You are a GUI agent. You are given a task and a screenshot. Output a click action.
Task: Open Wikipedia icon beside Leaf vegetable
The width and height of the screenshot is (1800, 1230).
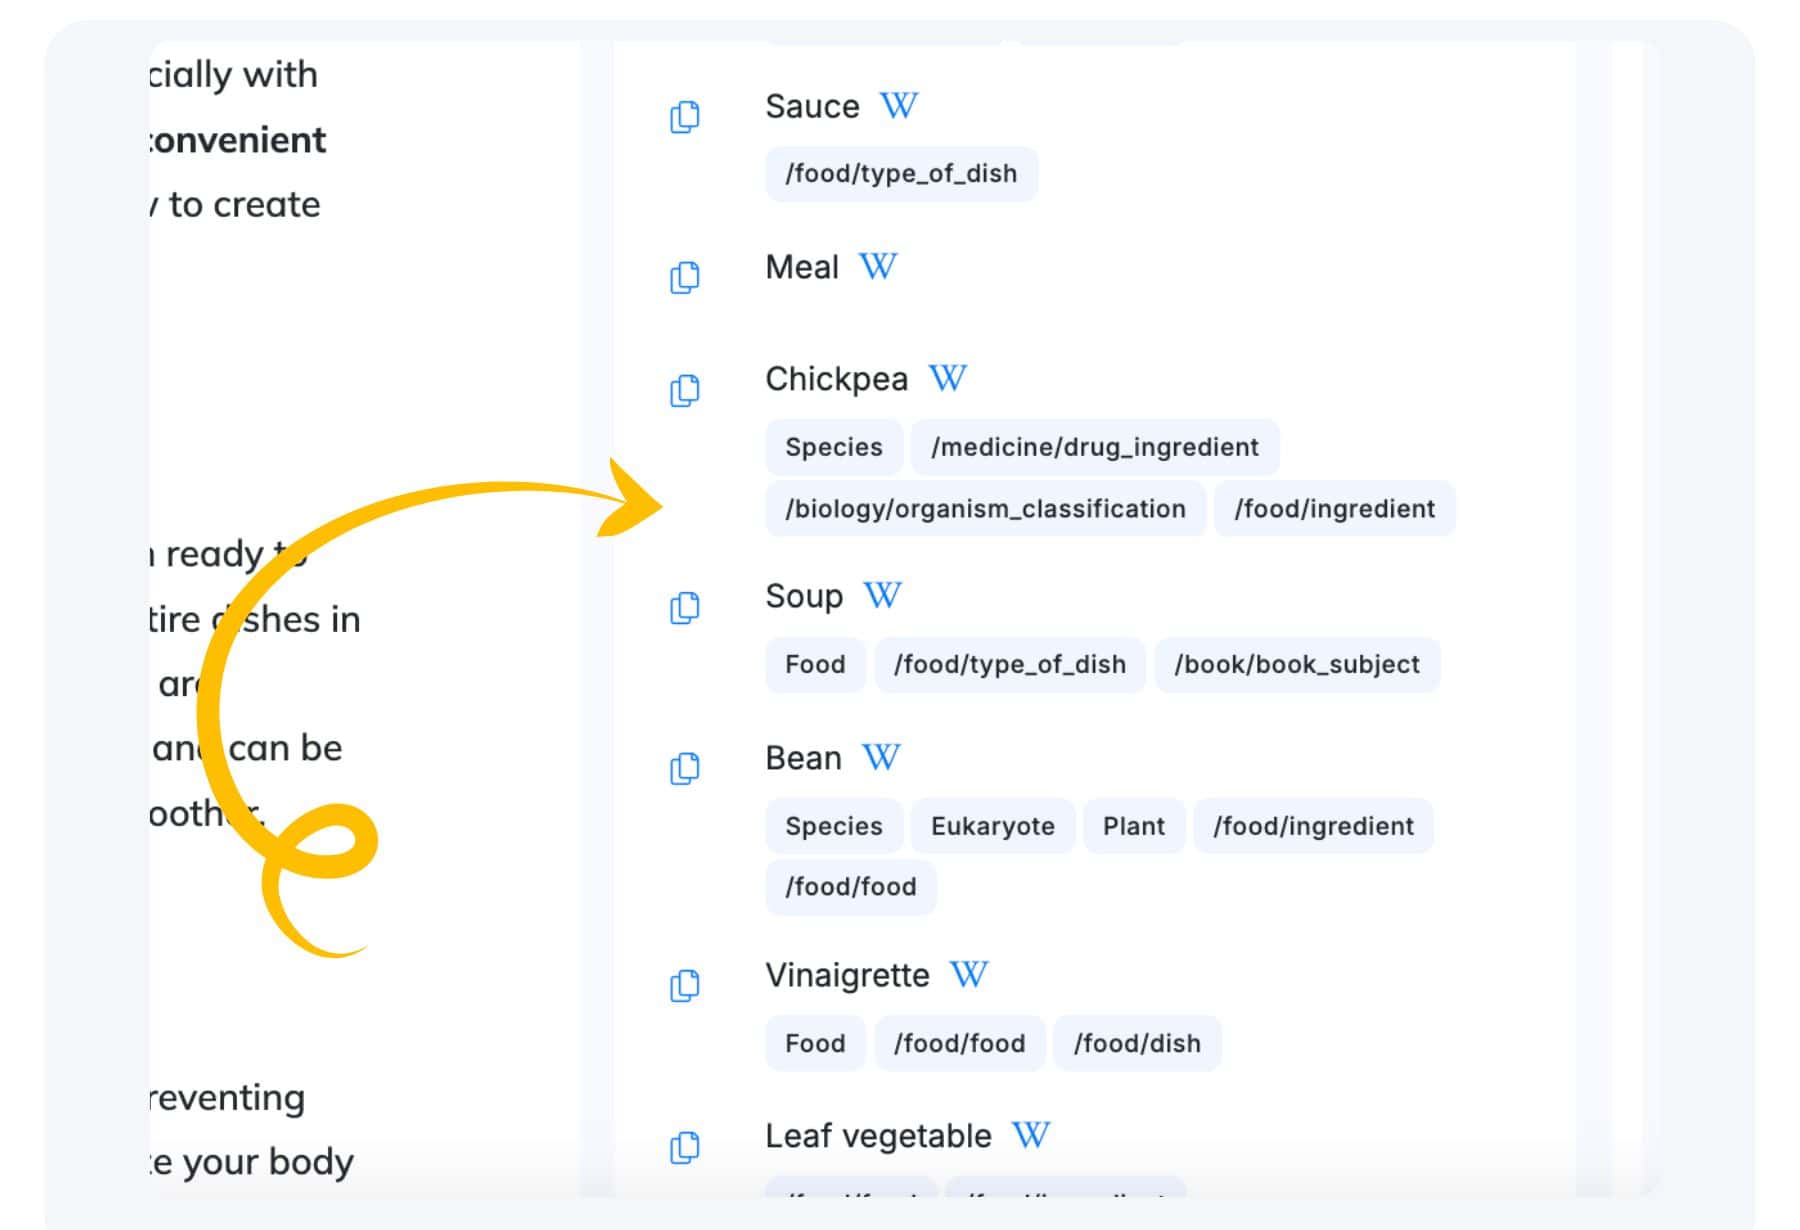coord(1030,1135)
